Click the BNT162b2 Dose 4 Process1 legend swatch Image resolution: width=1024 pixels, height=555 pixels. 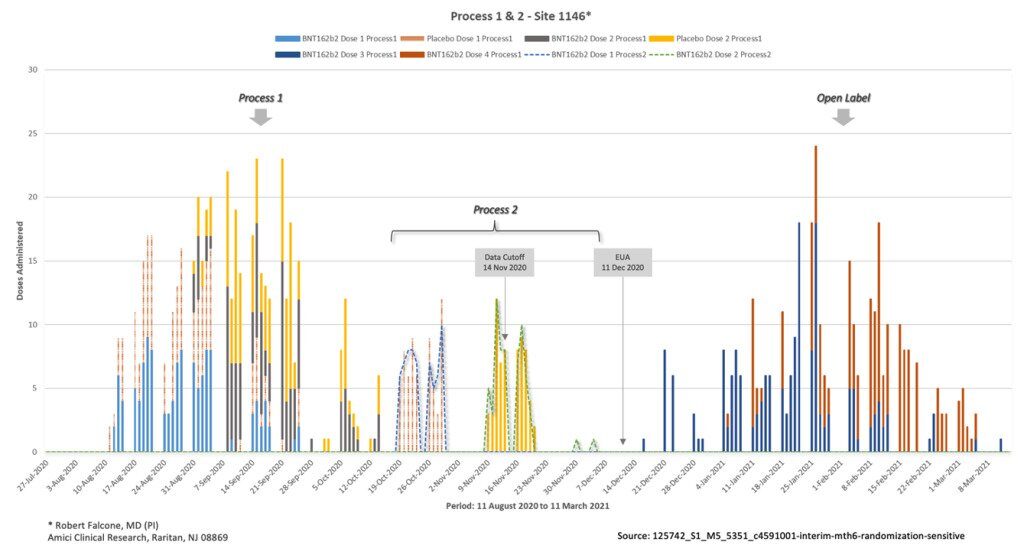coord(412,55)
